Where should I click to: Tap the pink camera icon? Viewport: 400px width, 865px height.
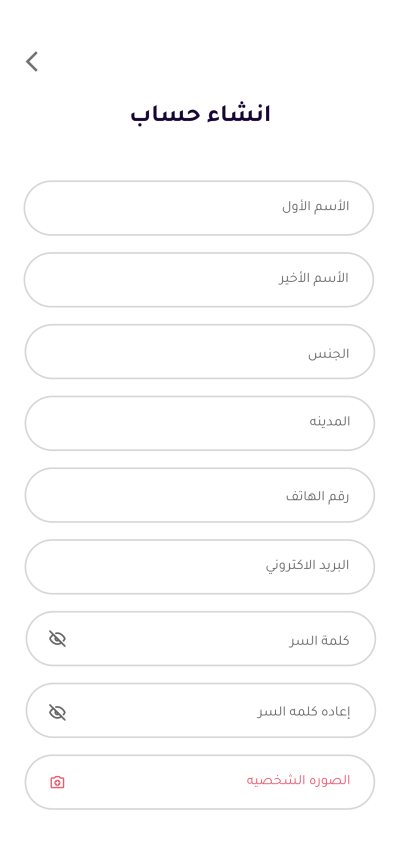(57, 782)
